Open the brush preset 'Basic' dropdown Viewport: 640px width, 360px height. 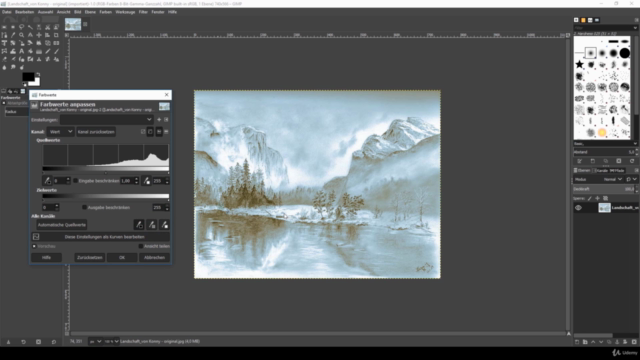(x=605, y=144)
